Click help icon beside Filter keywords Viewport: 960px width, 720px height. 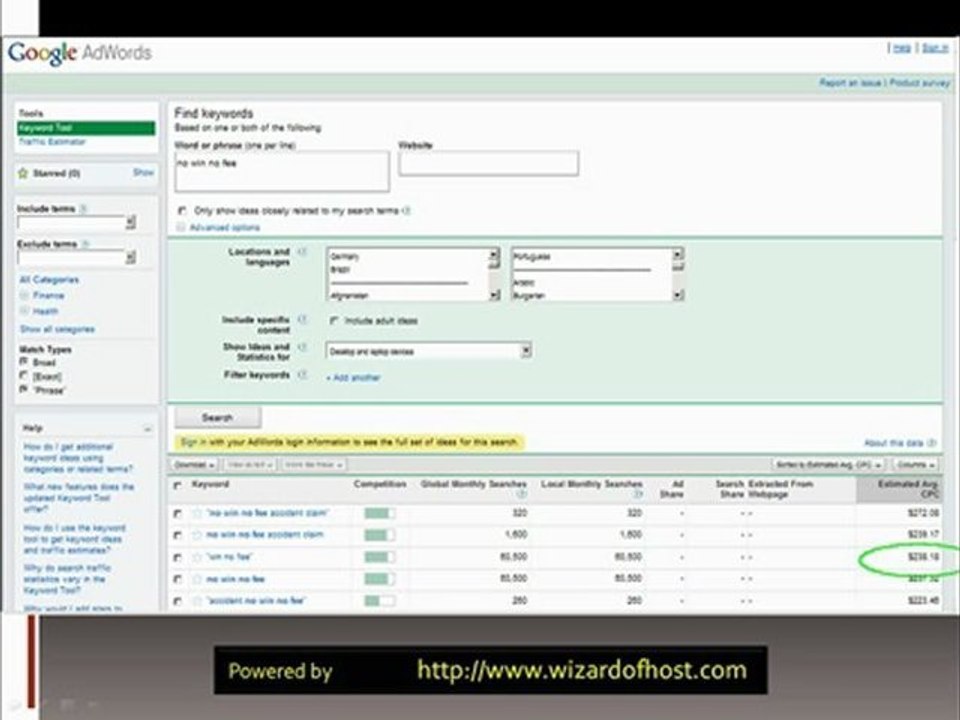pyautogui.click(x=301, y=374)
